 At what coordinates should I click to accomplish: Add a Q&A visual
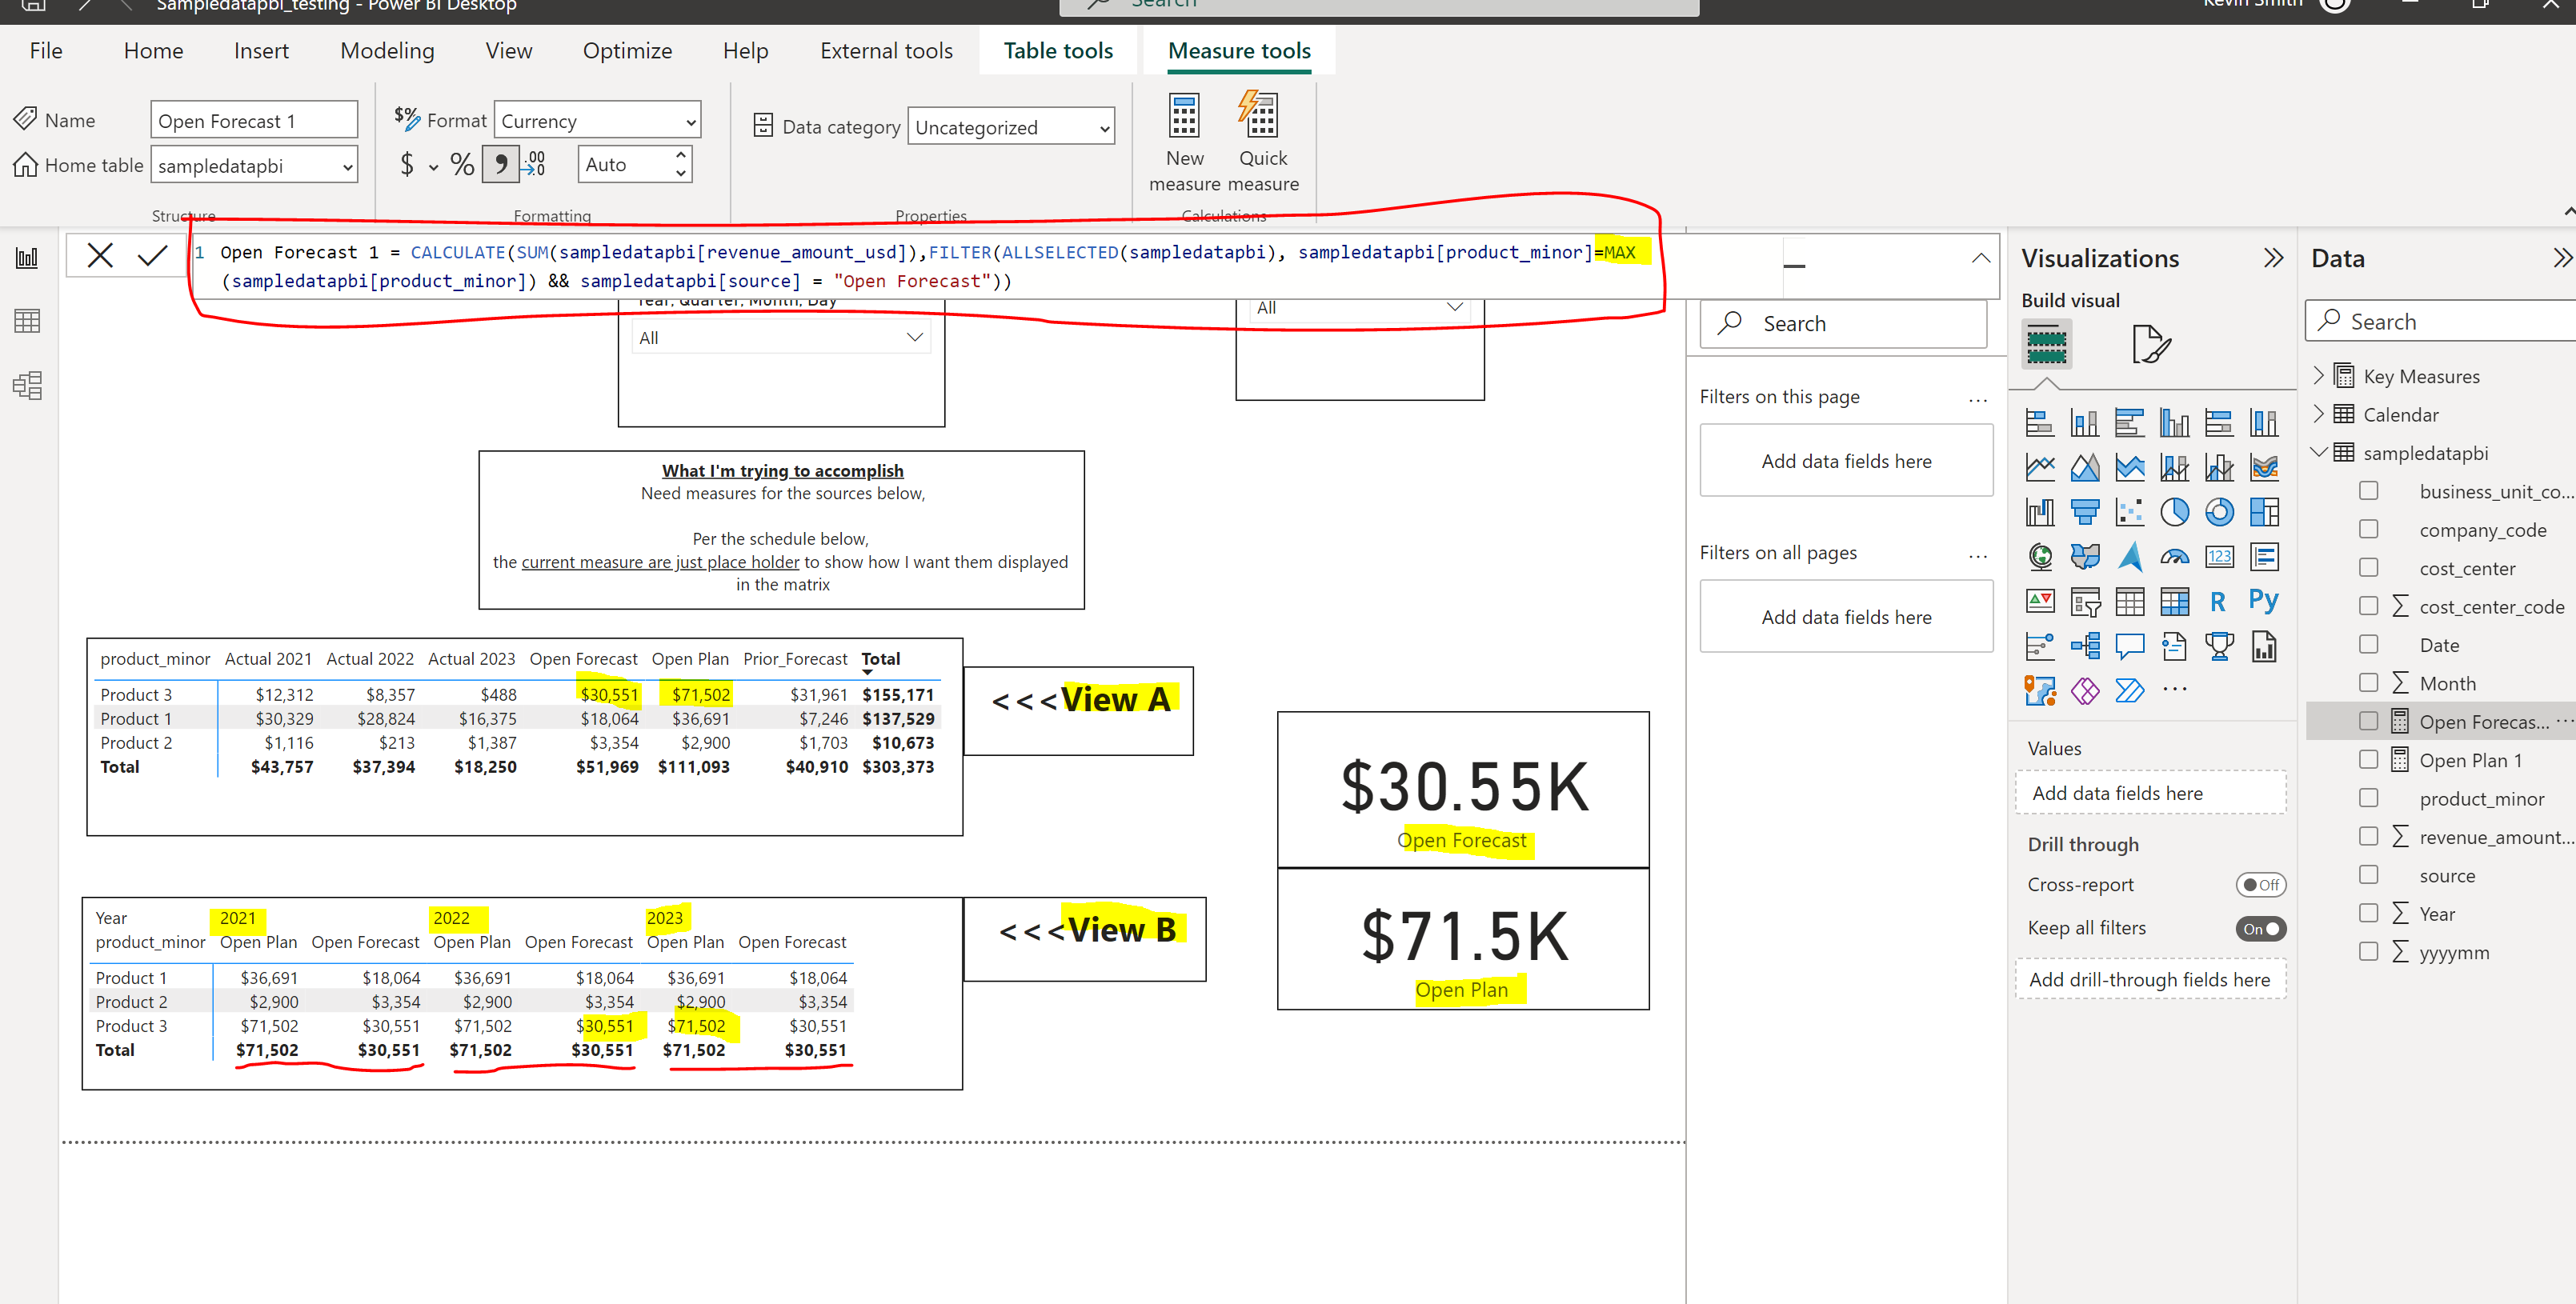pyautogui.click(x=2130, y=646)
